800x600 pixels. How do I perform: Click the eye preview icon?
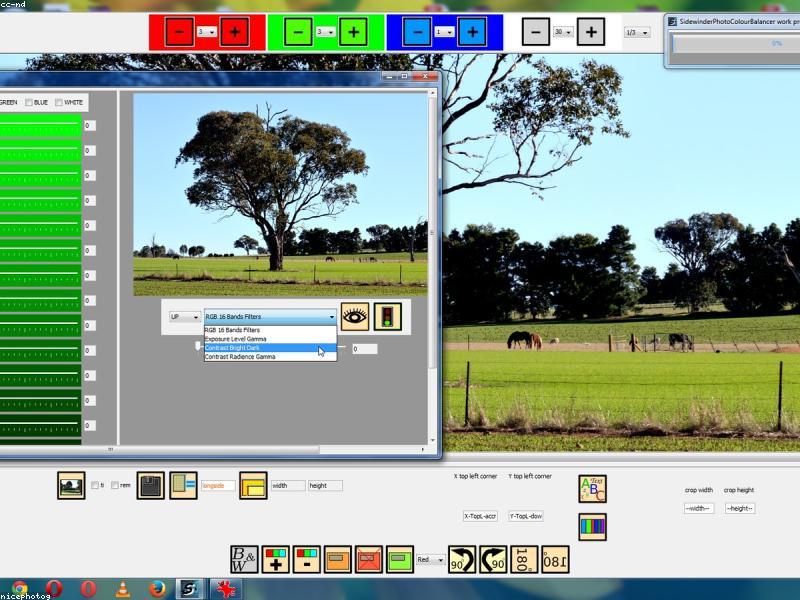point(354,316)
